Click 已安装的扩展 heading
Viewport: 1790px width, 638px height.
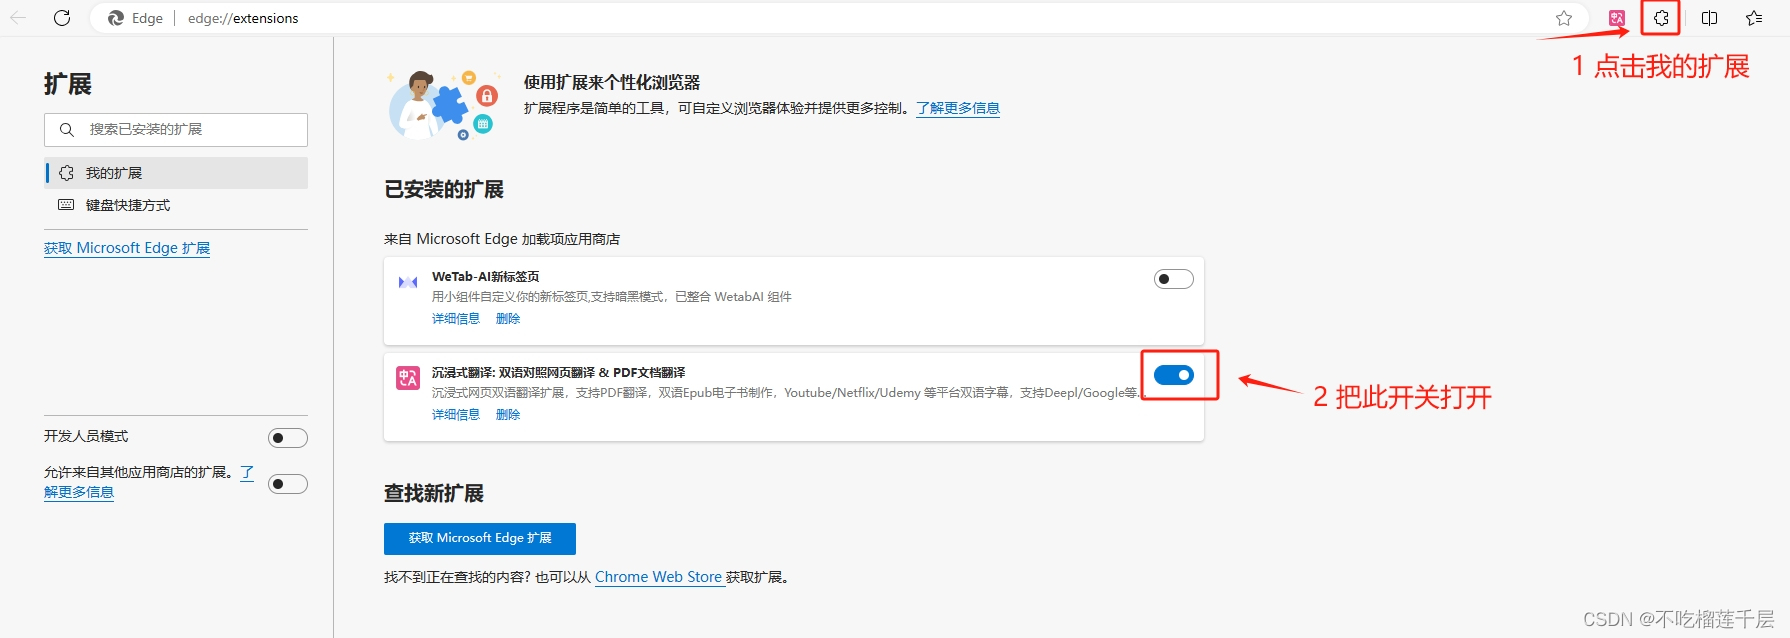(x=444, y=189)
